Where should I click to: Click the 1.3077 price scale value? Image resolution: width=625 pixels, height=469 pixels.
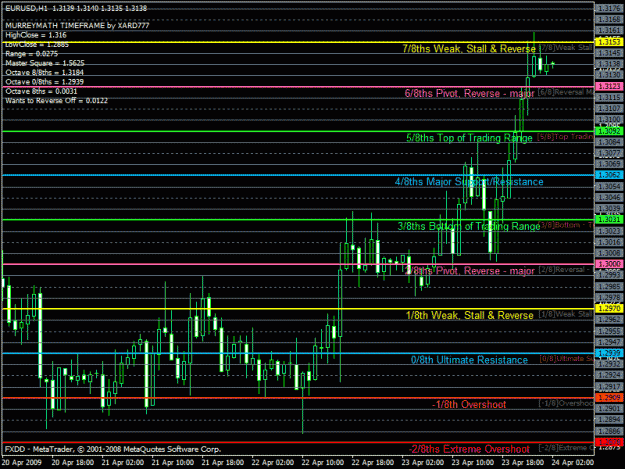point(610,153)
